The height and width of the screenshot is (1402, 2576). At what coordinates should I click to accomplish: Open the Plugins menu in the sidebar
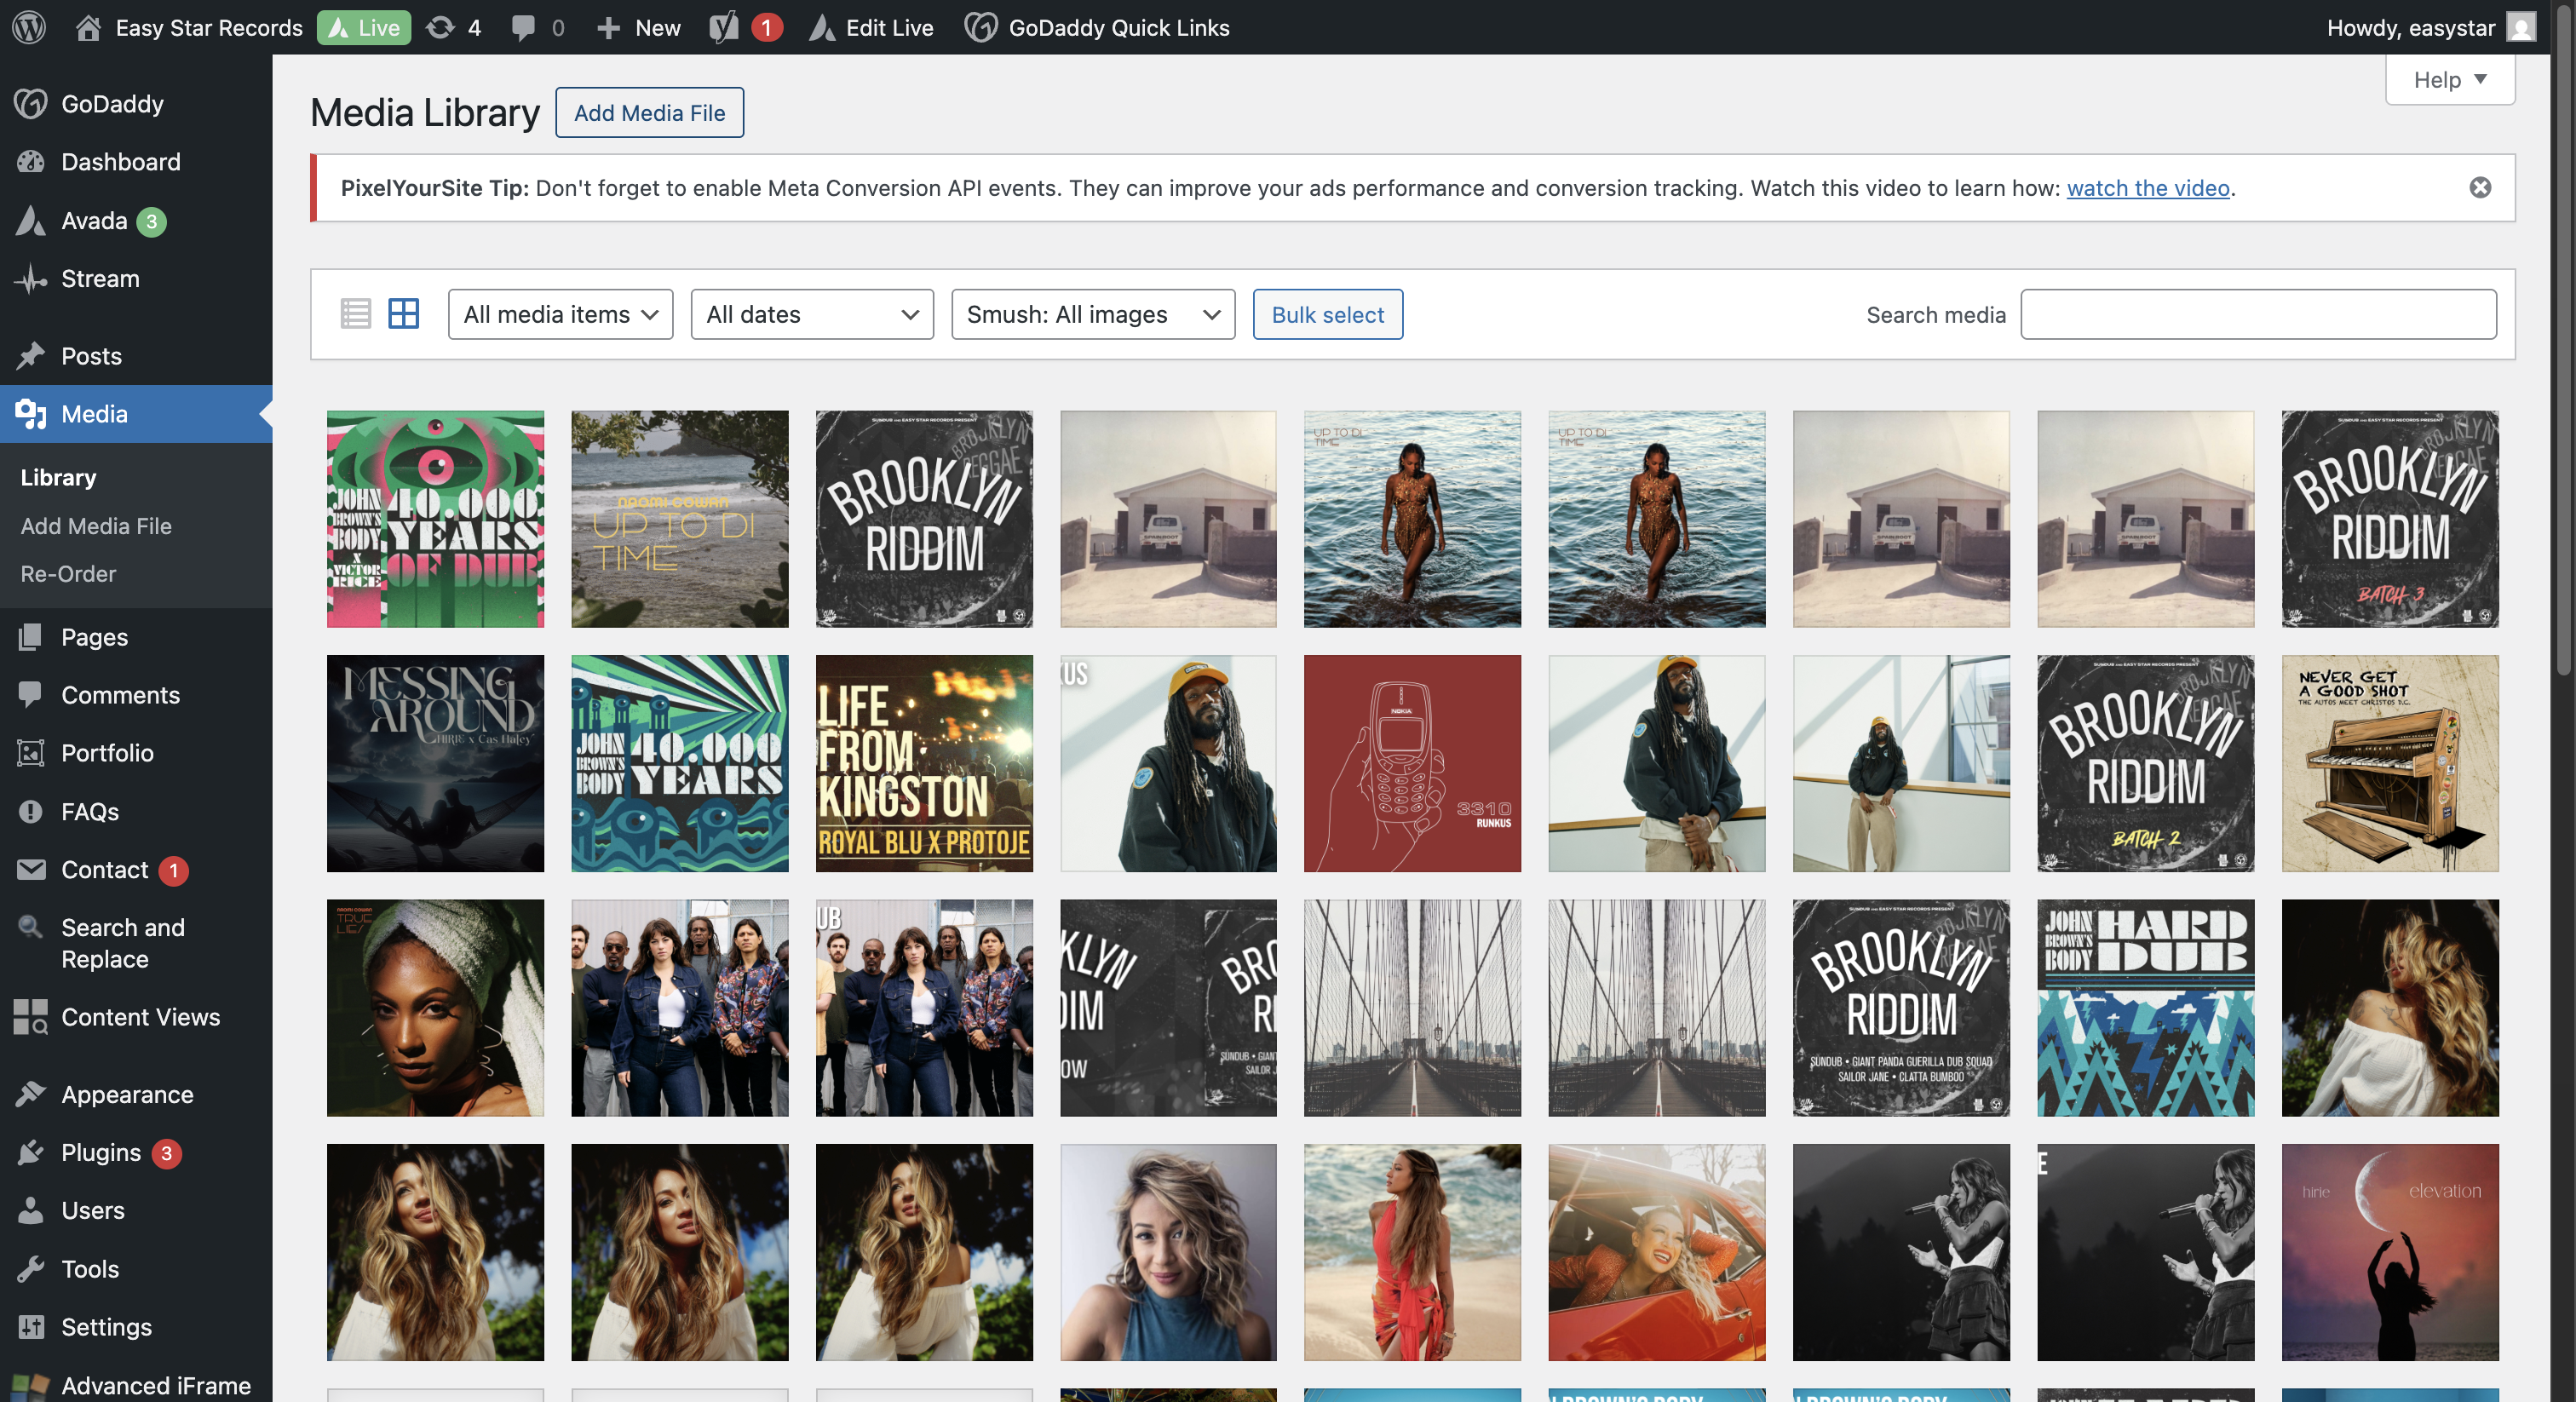click(101, 1152)
